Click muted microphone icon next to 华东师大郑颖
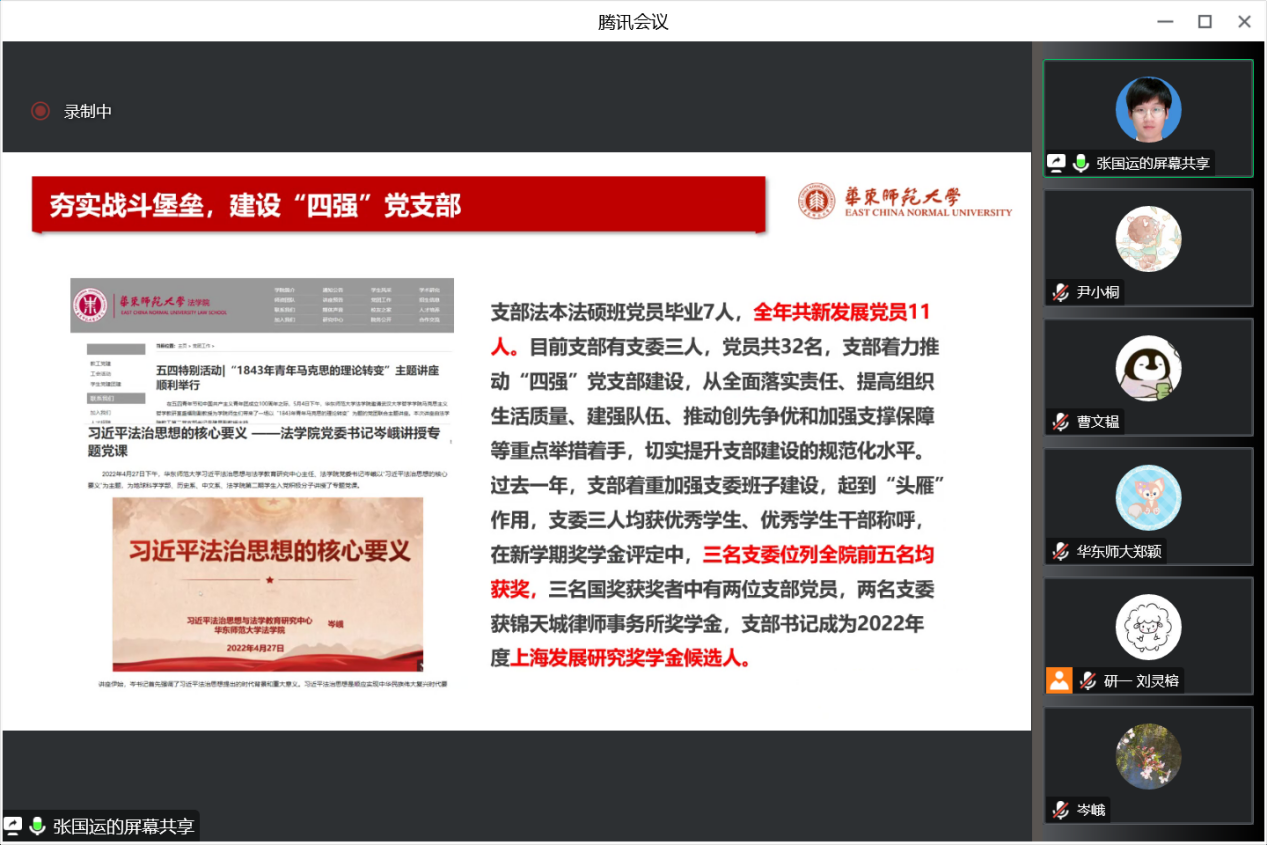Viewport: 1267px width, 845px height. click(1060, 551)
